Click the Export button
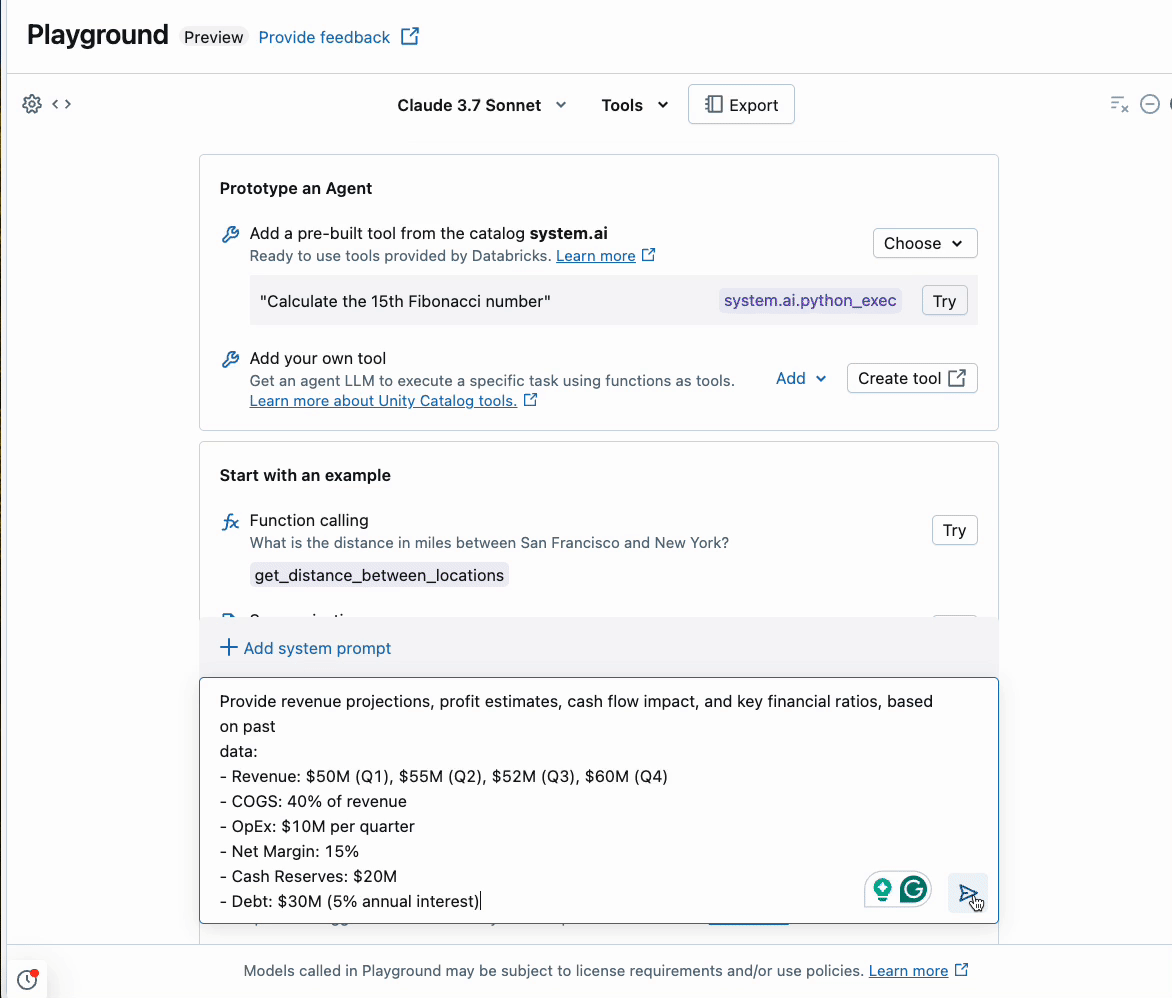 (741, 105)
